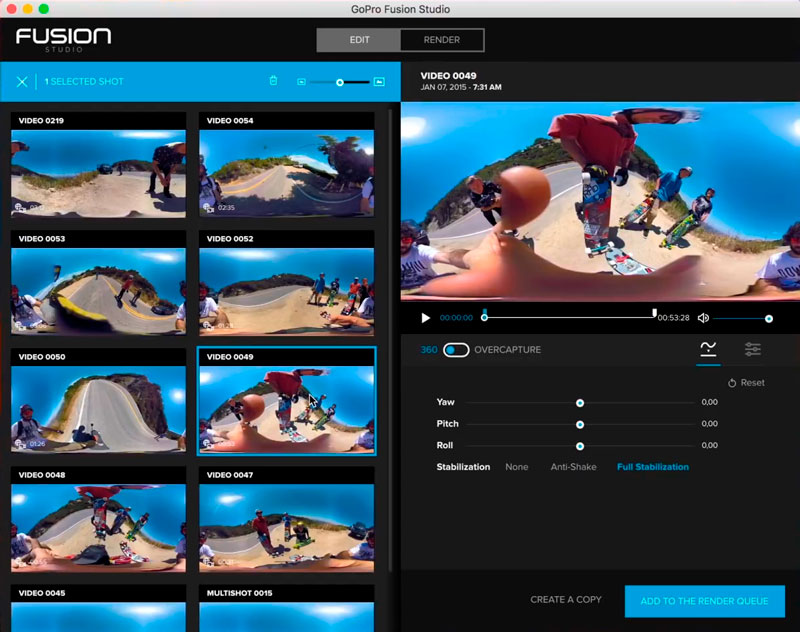Delete the selected shot with trash icon

pos(273,81)
